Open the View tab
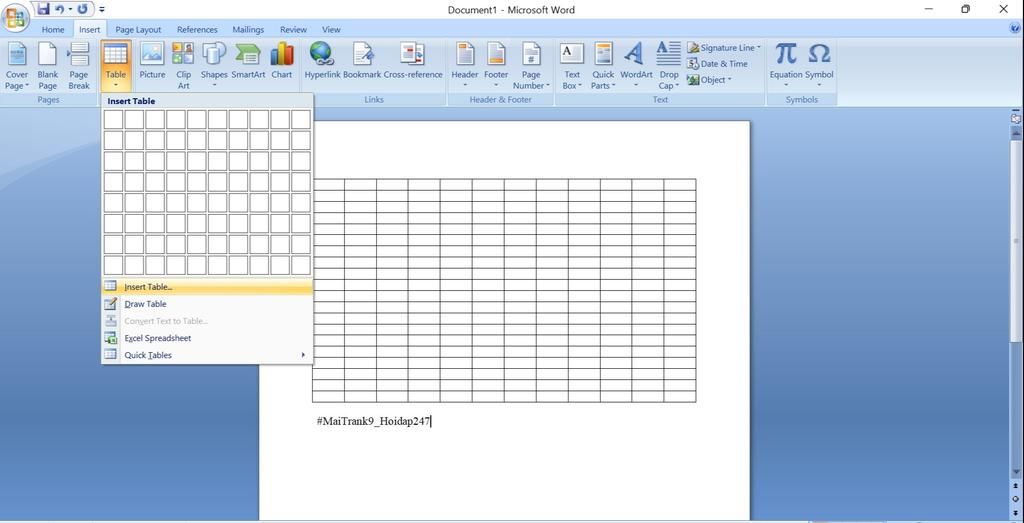The height and width of the screenshot is (523, 1024). pyautogui.click(x=331, y=29)
